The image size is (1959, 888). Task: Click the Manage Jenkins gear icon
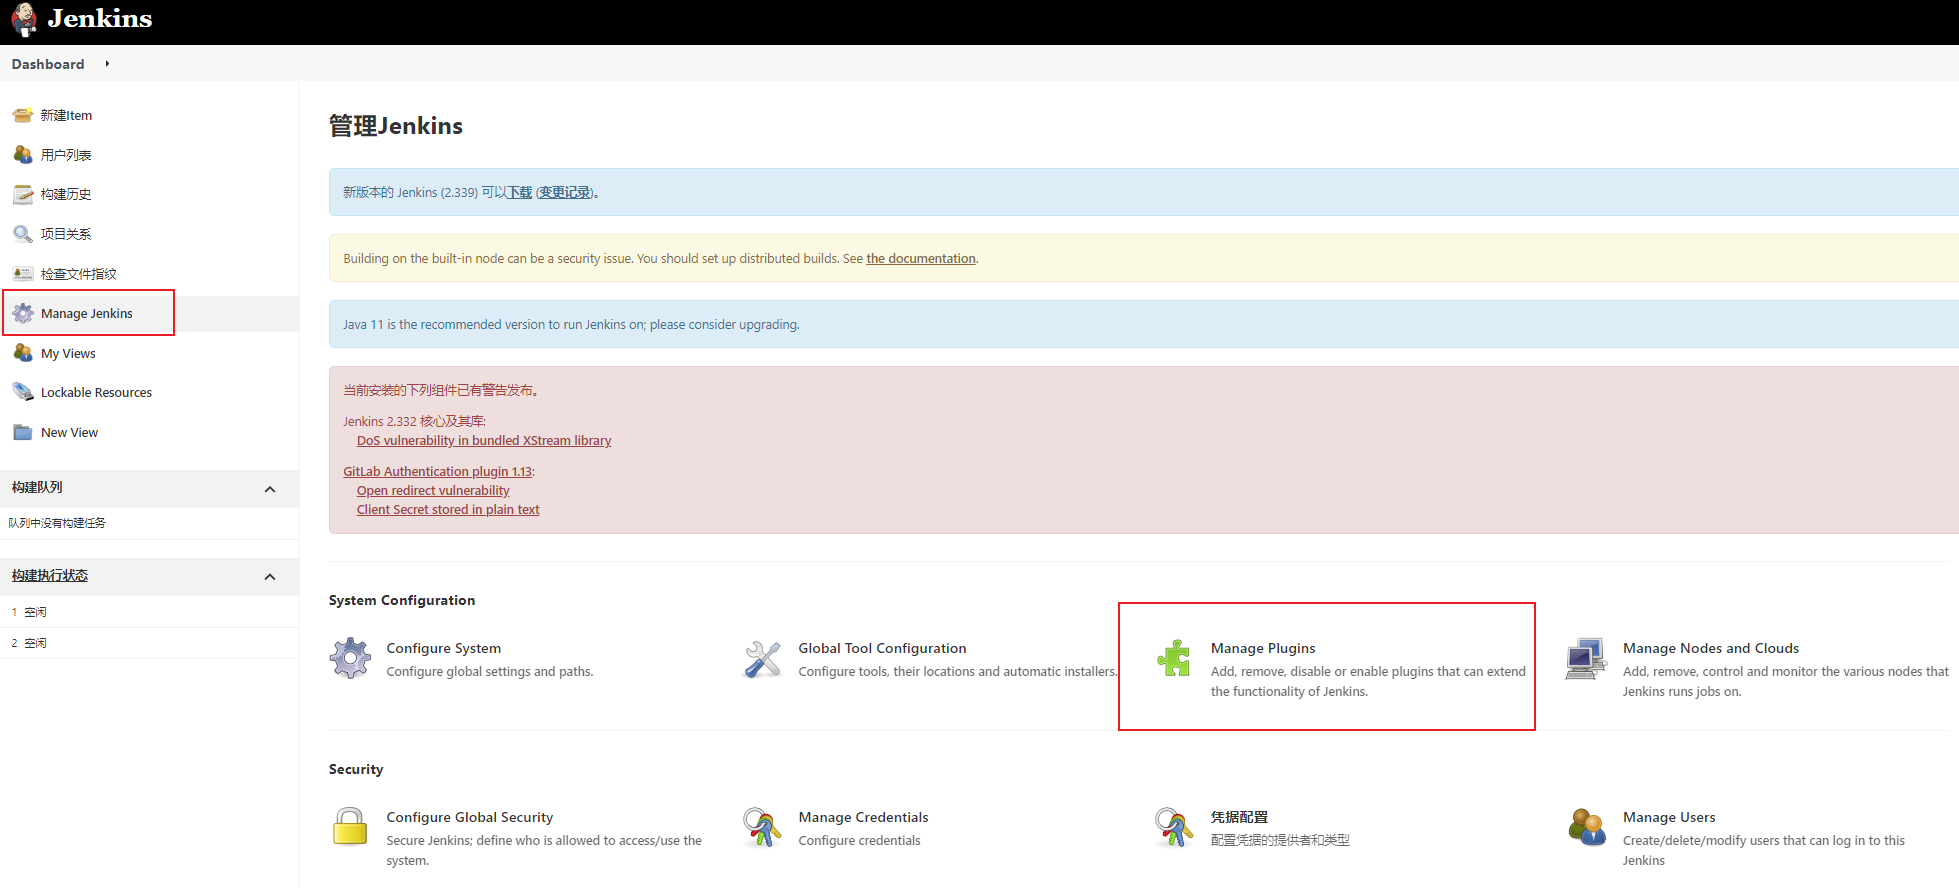click(23, 313)
